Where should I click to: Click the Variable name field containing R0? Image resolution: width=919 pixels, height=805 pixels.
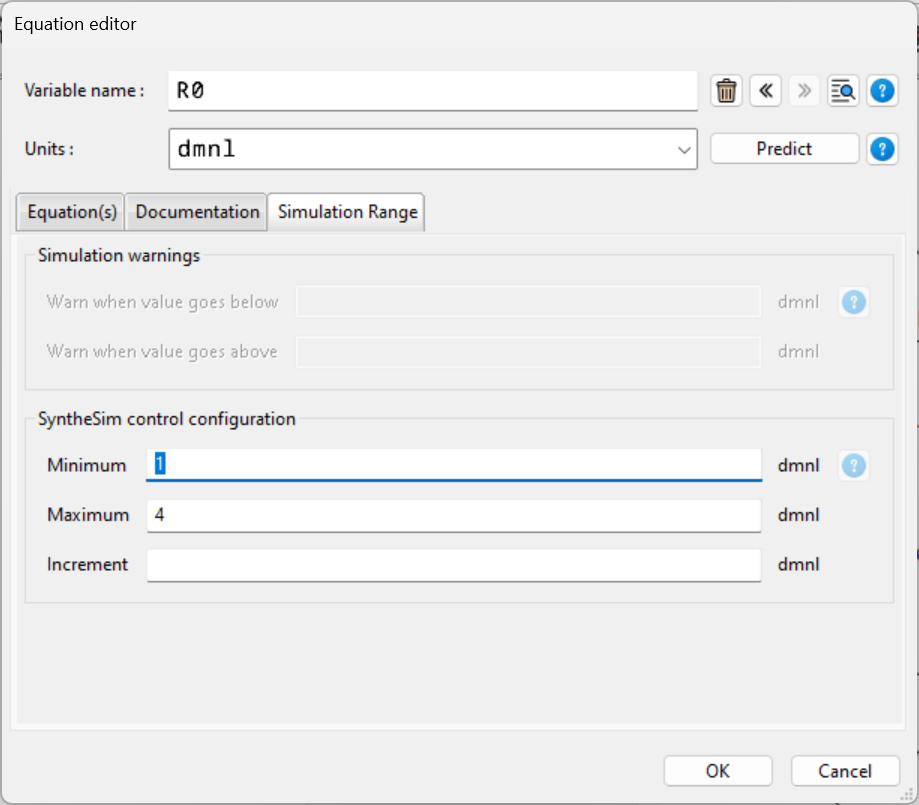[432, 91]
